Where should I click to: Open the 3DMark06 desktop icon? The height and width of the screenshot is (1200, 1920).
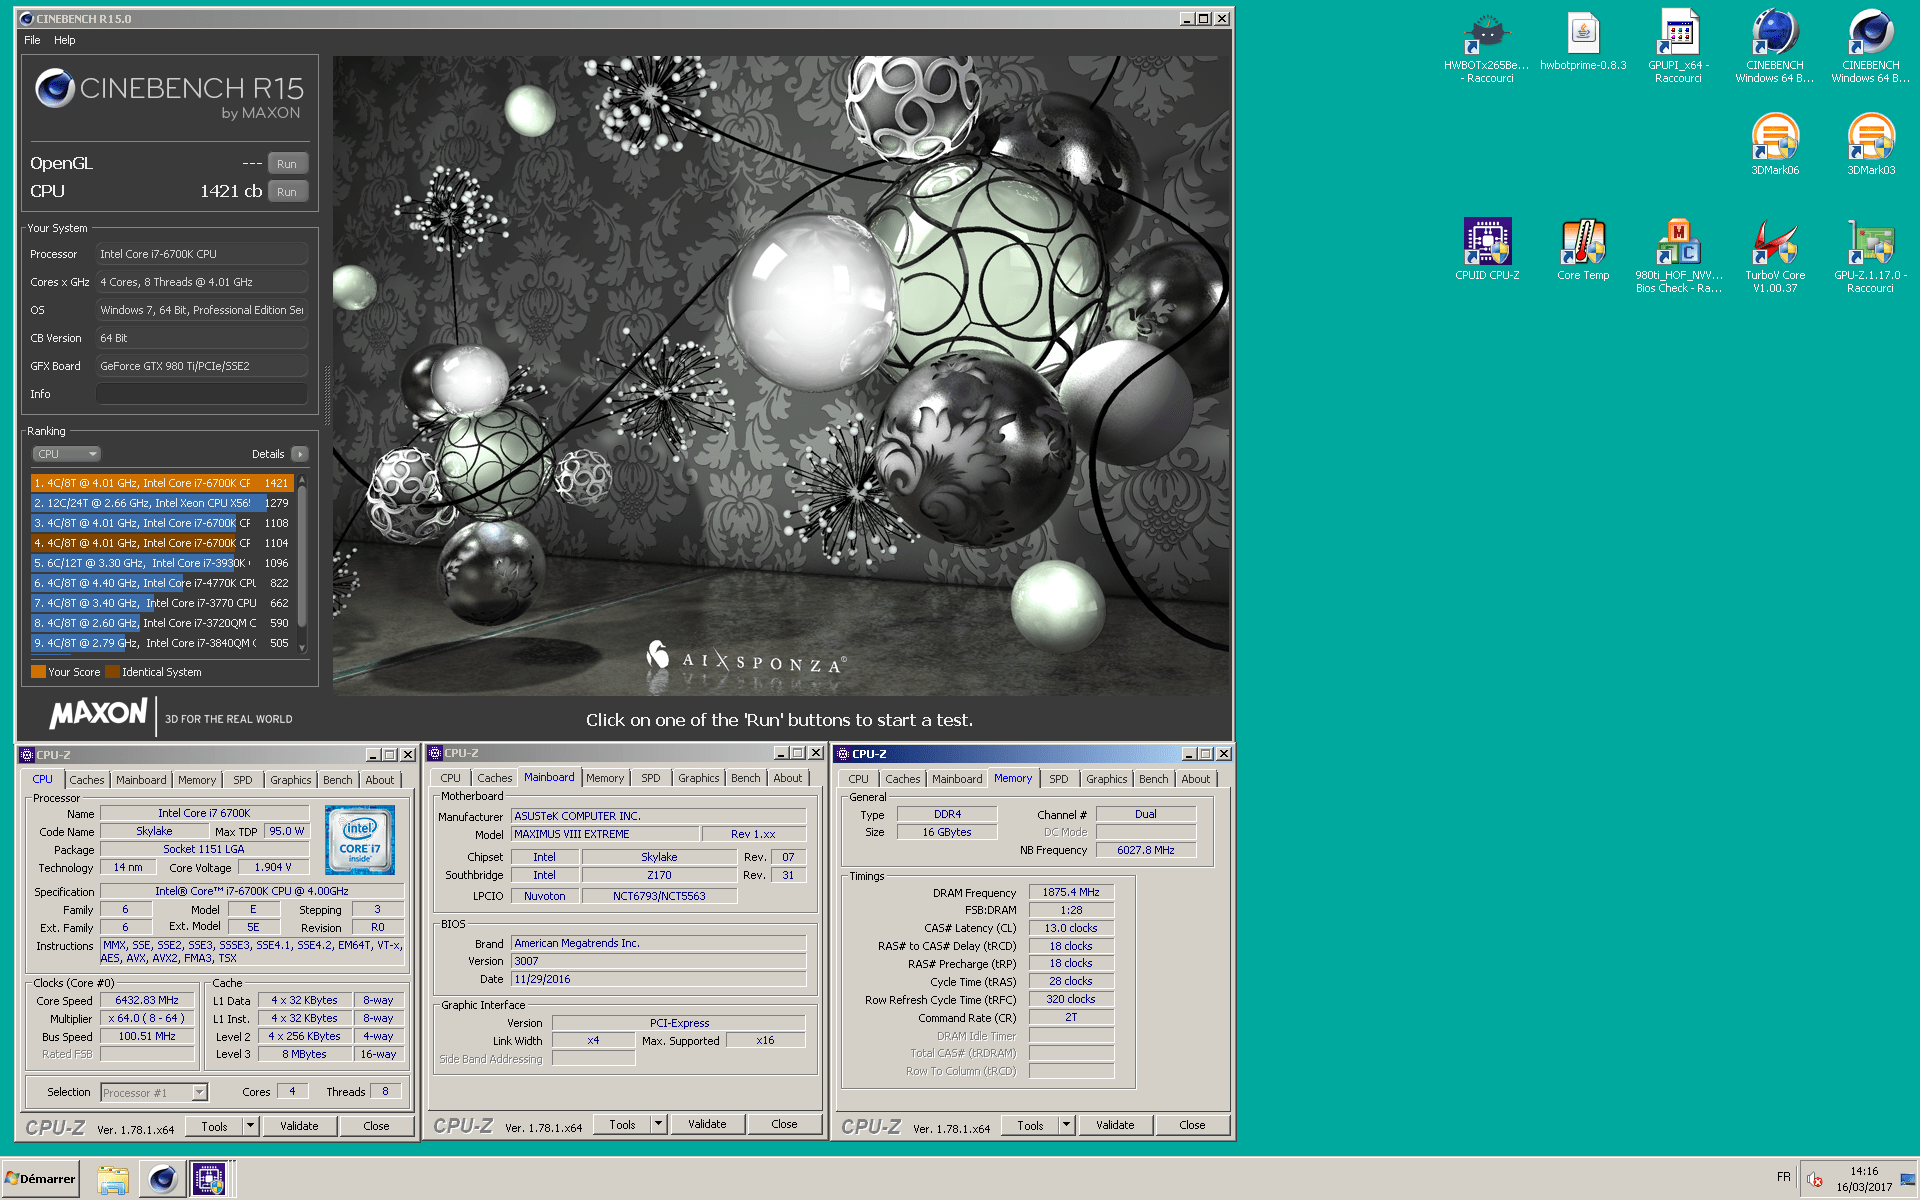1775,138
